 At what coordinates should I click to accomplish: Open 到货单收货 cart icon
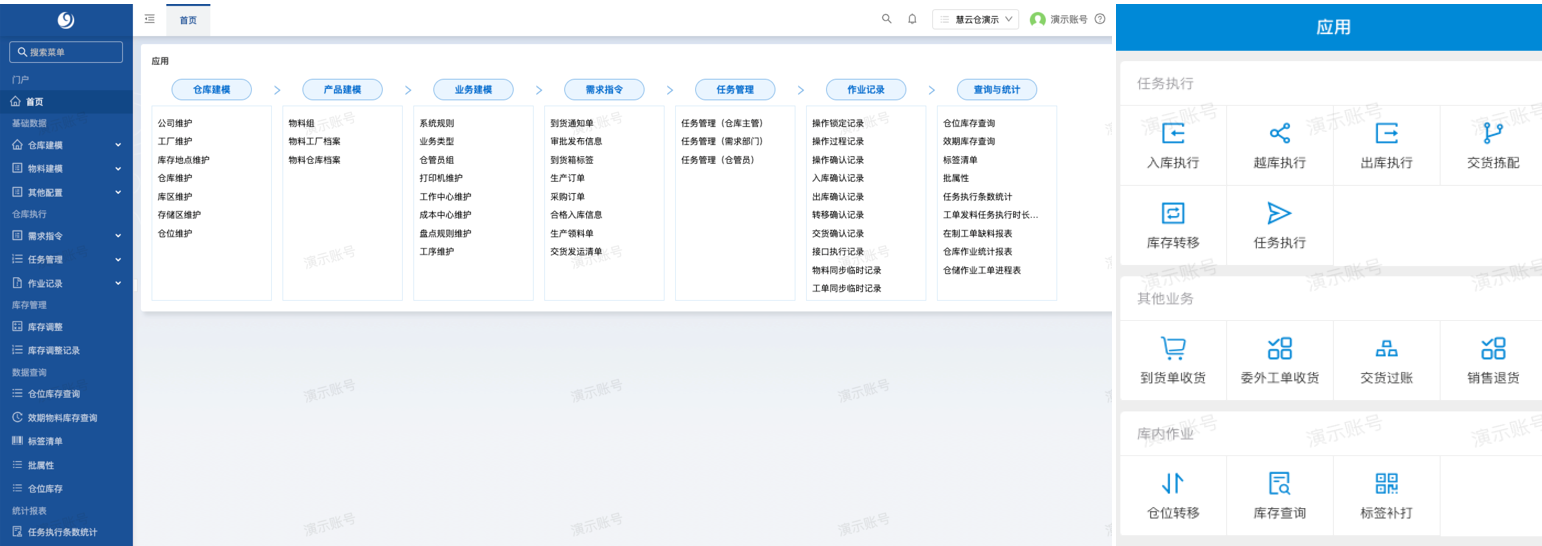point(1172,348)
